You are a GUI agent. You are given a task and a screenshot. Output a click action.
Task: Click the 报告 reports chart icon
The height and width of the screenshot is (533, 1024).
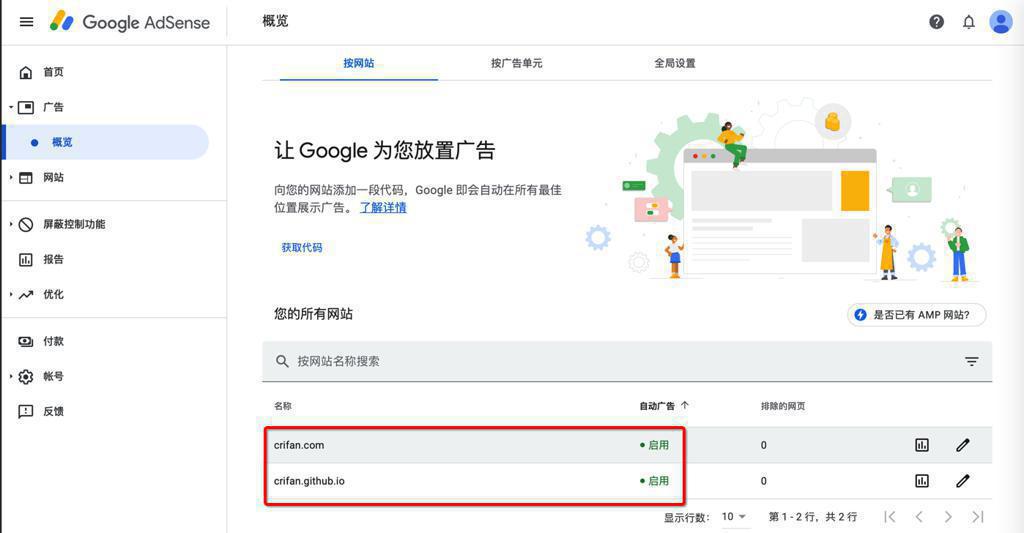[x=25, y=260]
